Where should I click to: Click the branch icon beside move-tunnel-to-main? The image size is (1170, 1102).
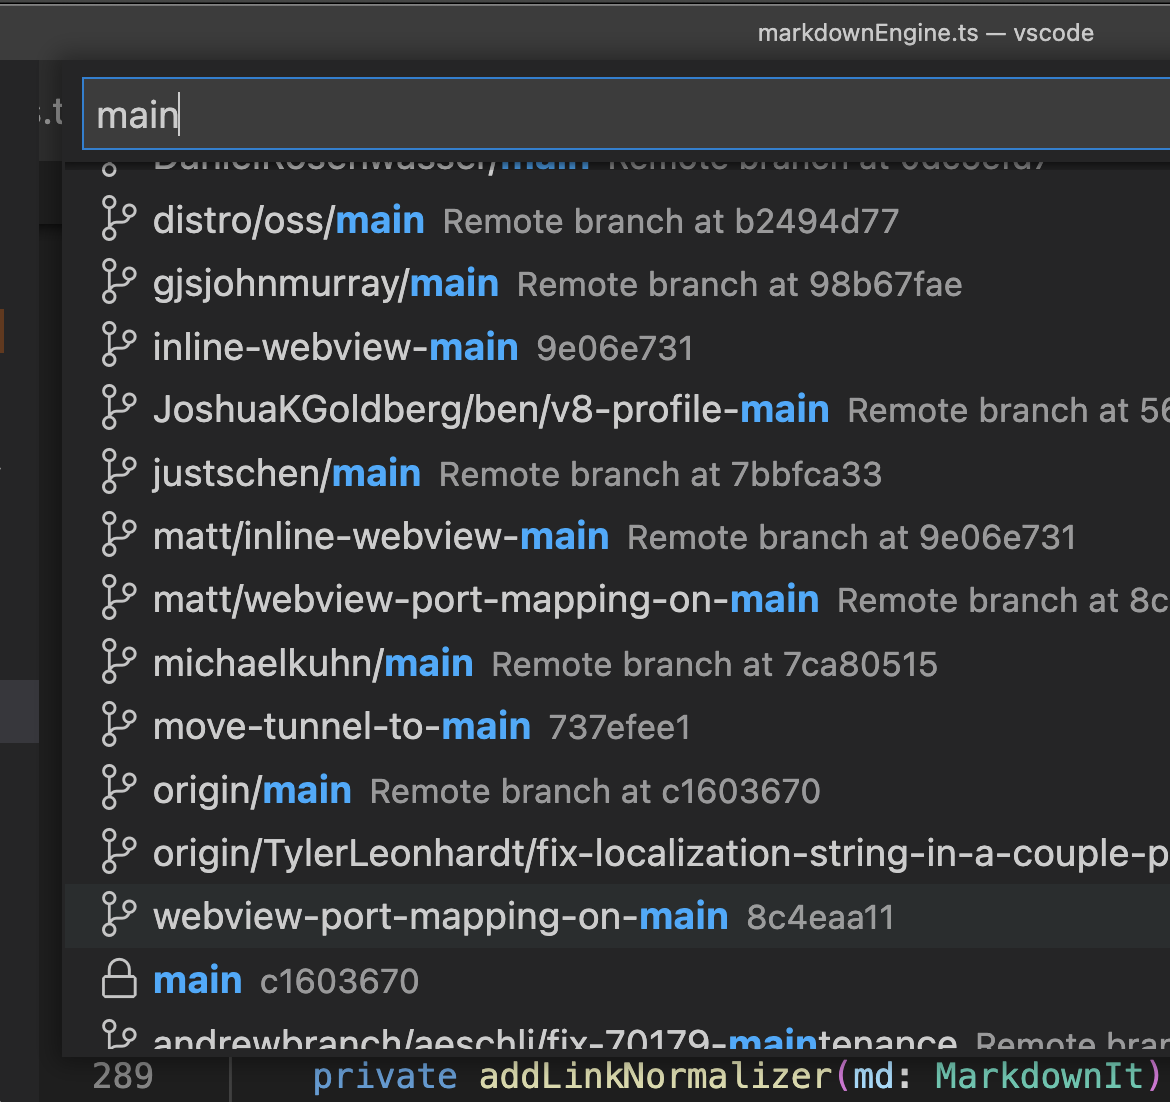click(x=119, y=724)
